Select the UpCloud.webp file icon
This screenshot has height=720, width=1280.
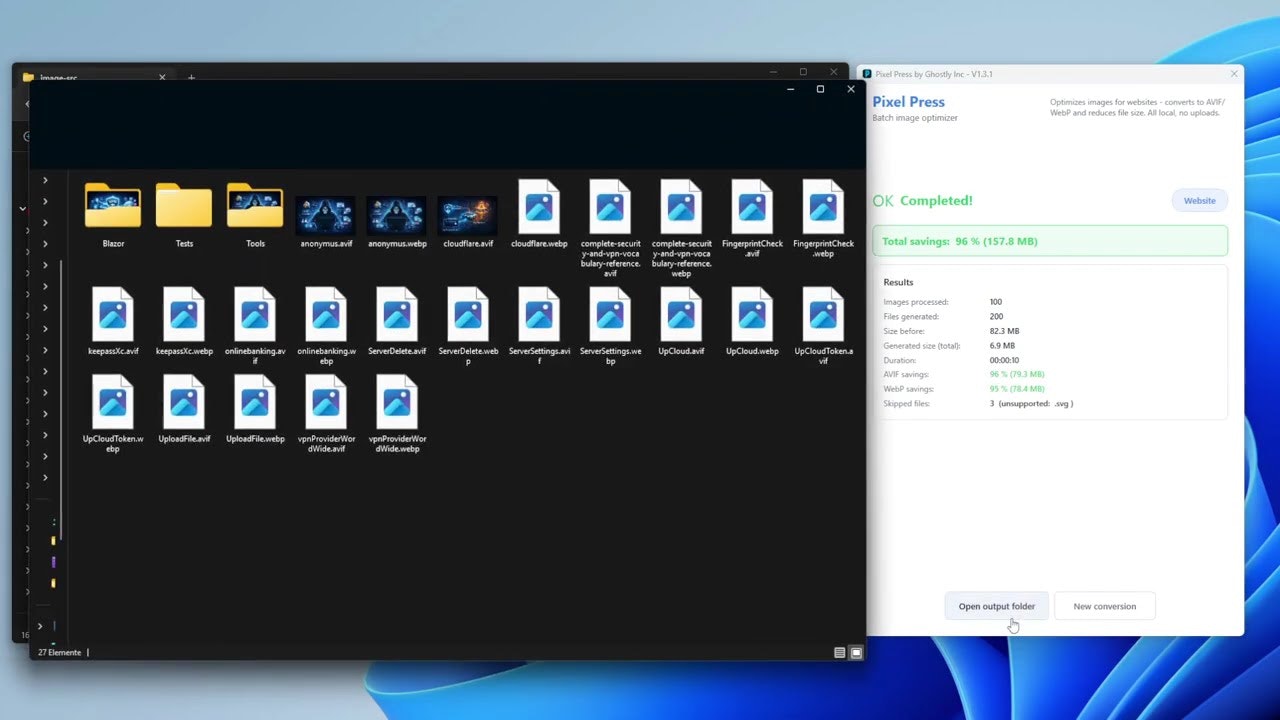[752, 314]
